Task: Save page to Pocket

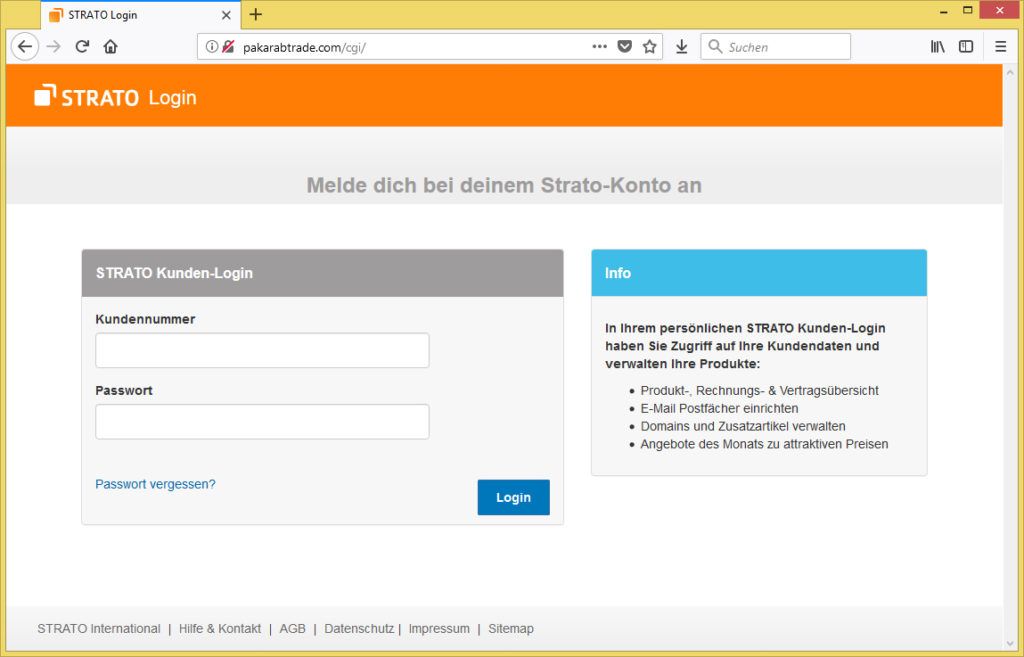Action: [x=625, y=46]
